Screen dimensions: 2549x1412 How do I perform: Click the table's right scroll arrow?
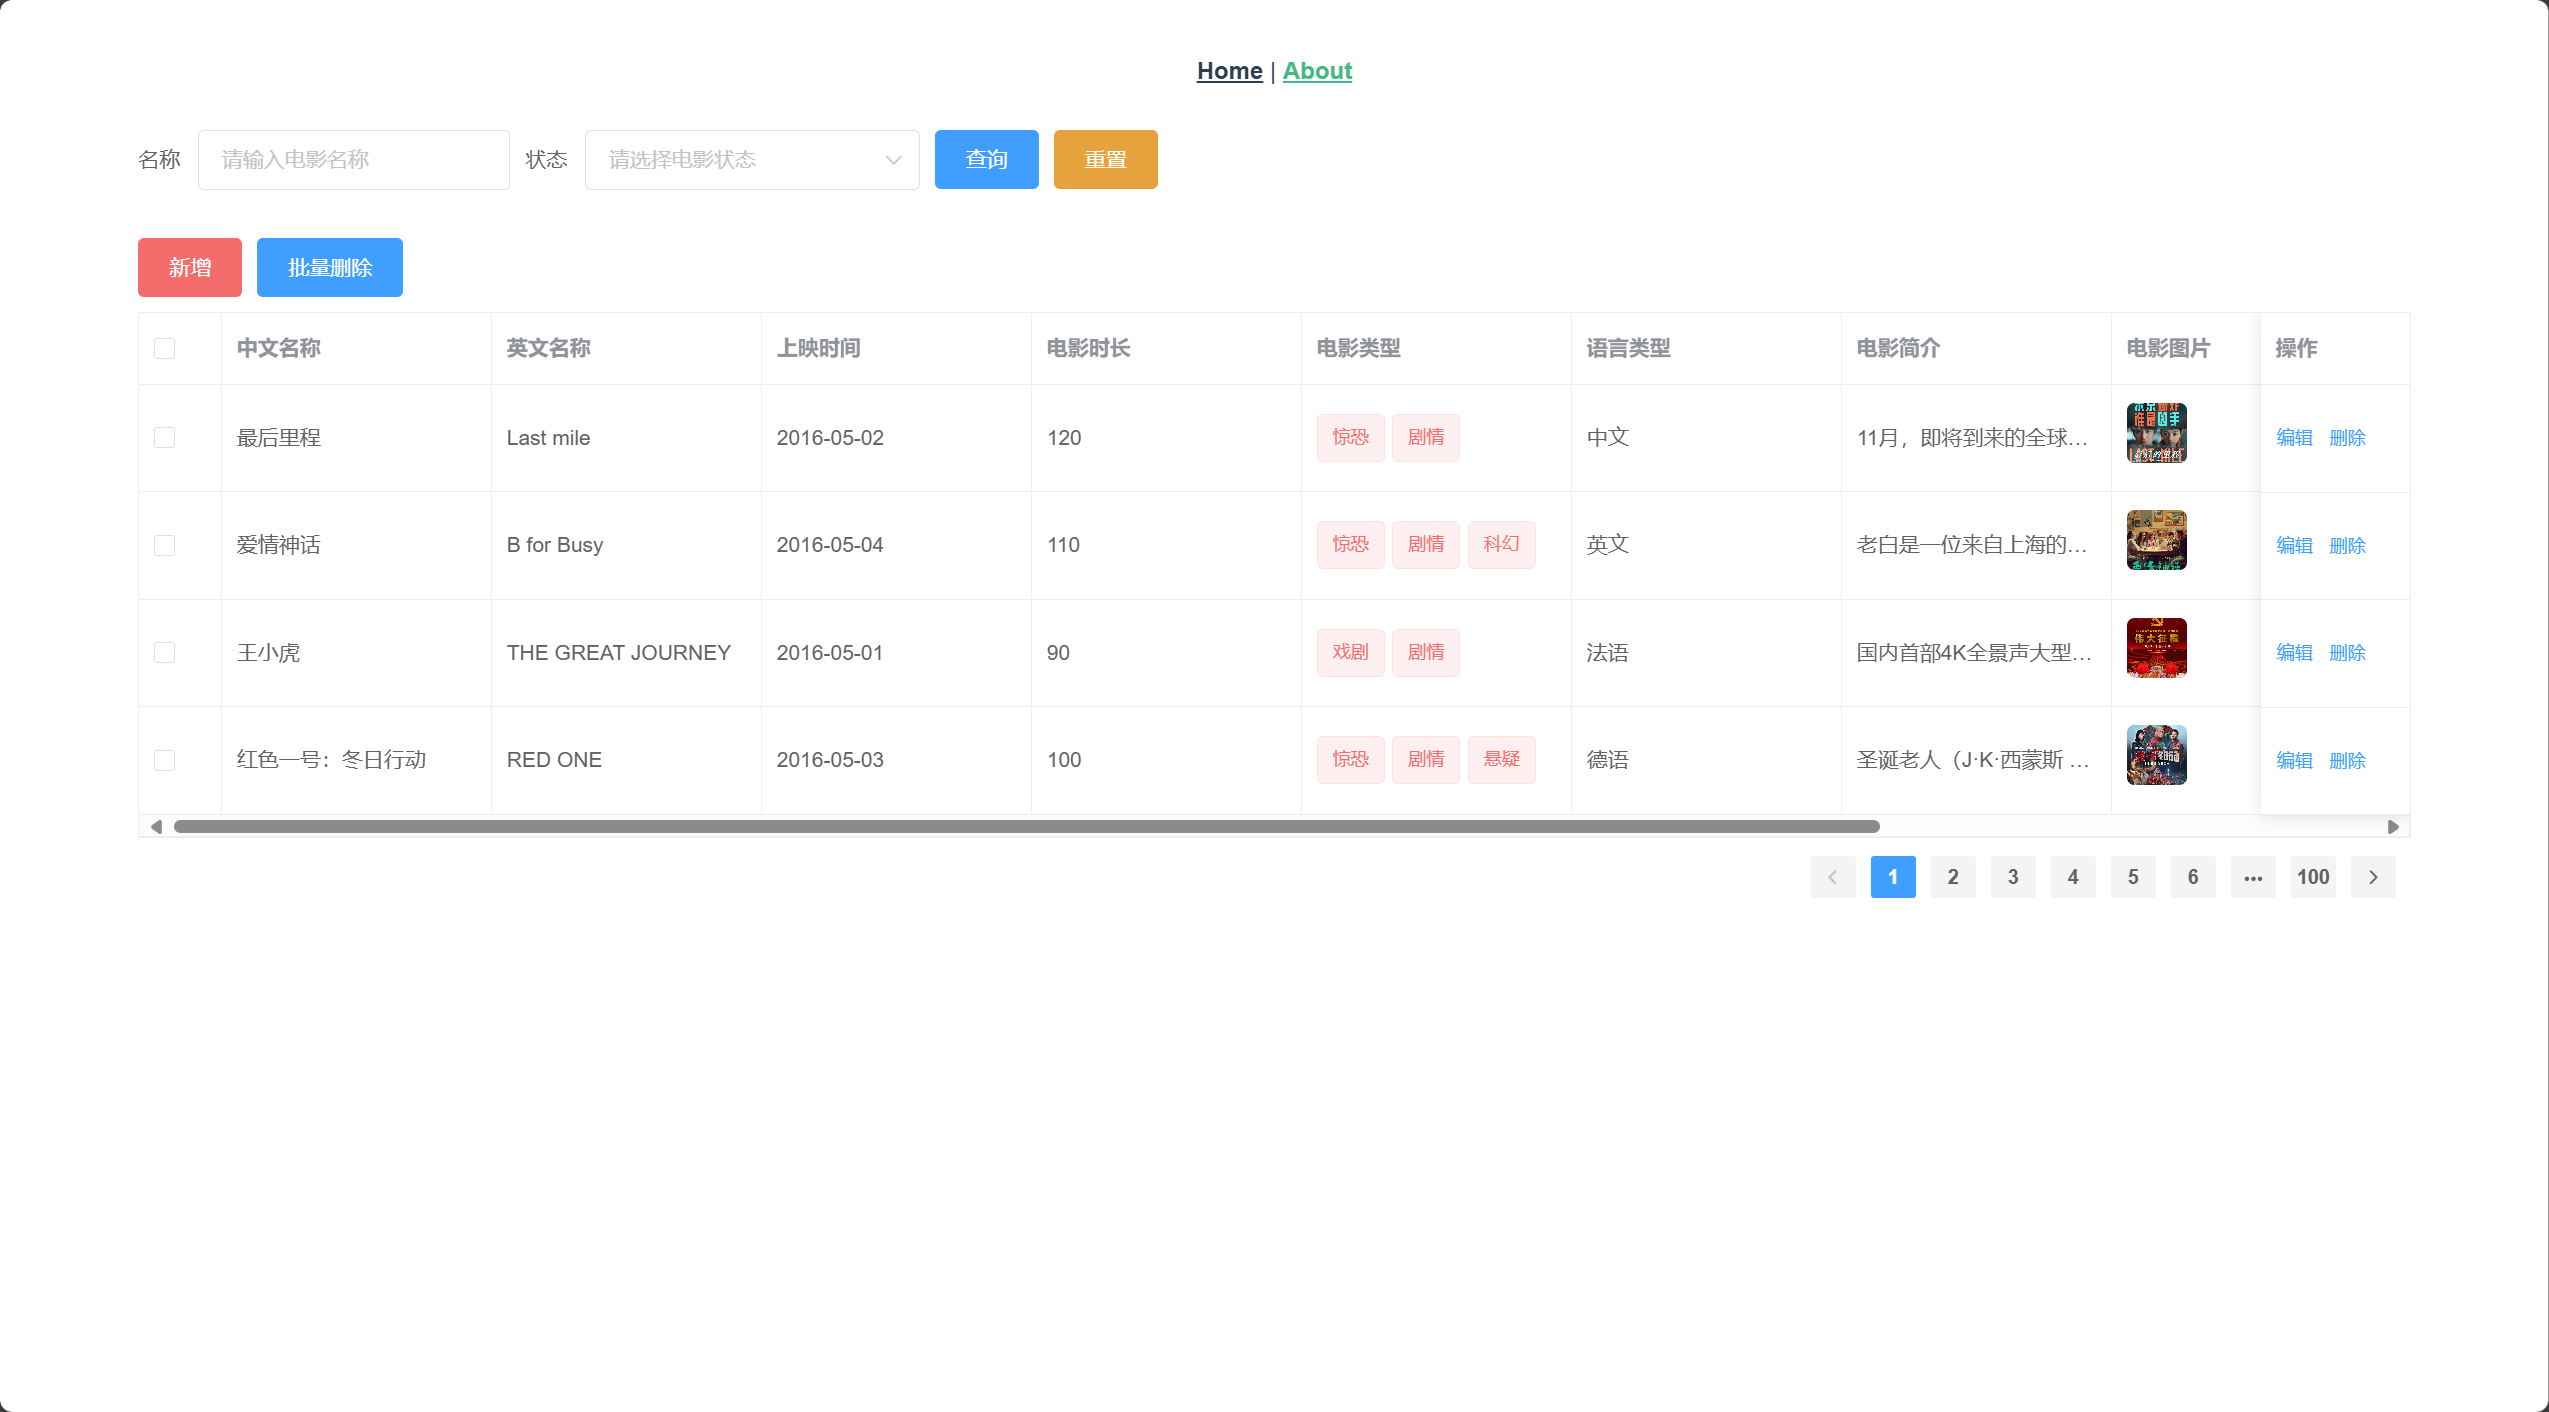coord(2393,826)
